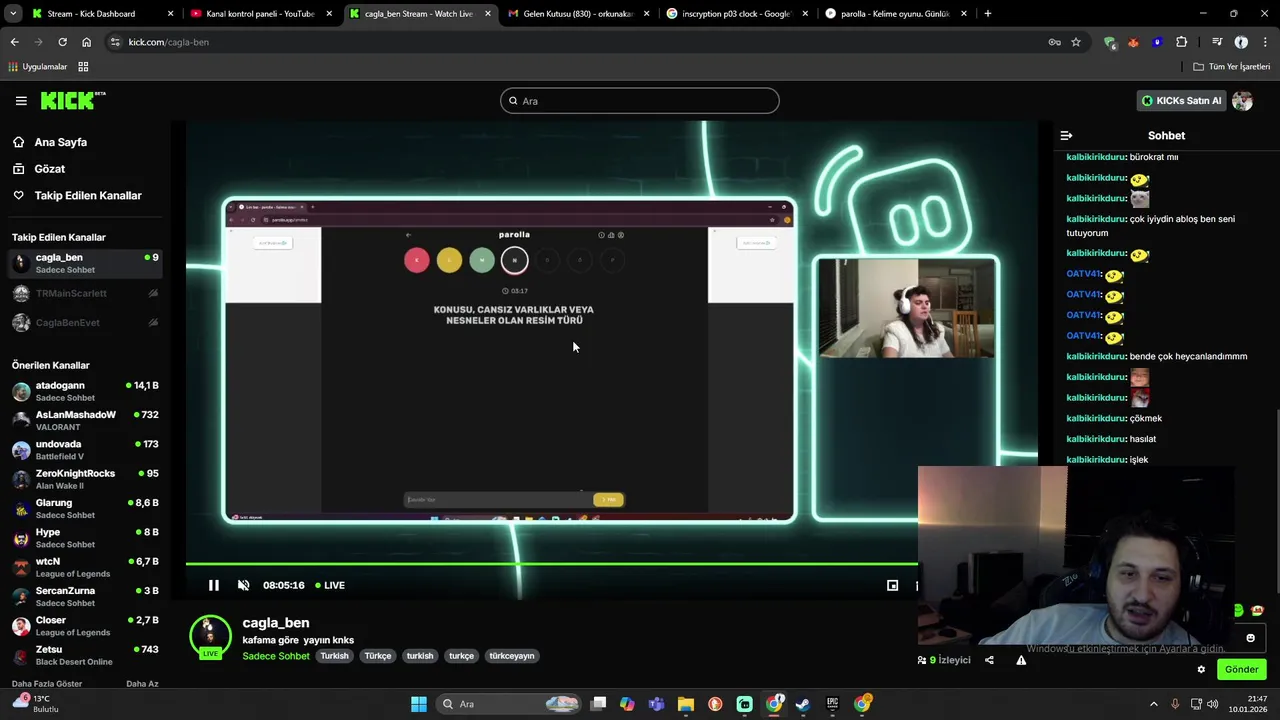Image resolution: width=1280 pixels, height=720 pixels.
Task: Open the Kick user profile avatar
Action: [1242, 100]
